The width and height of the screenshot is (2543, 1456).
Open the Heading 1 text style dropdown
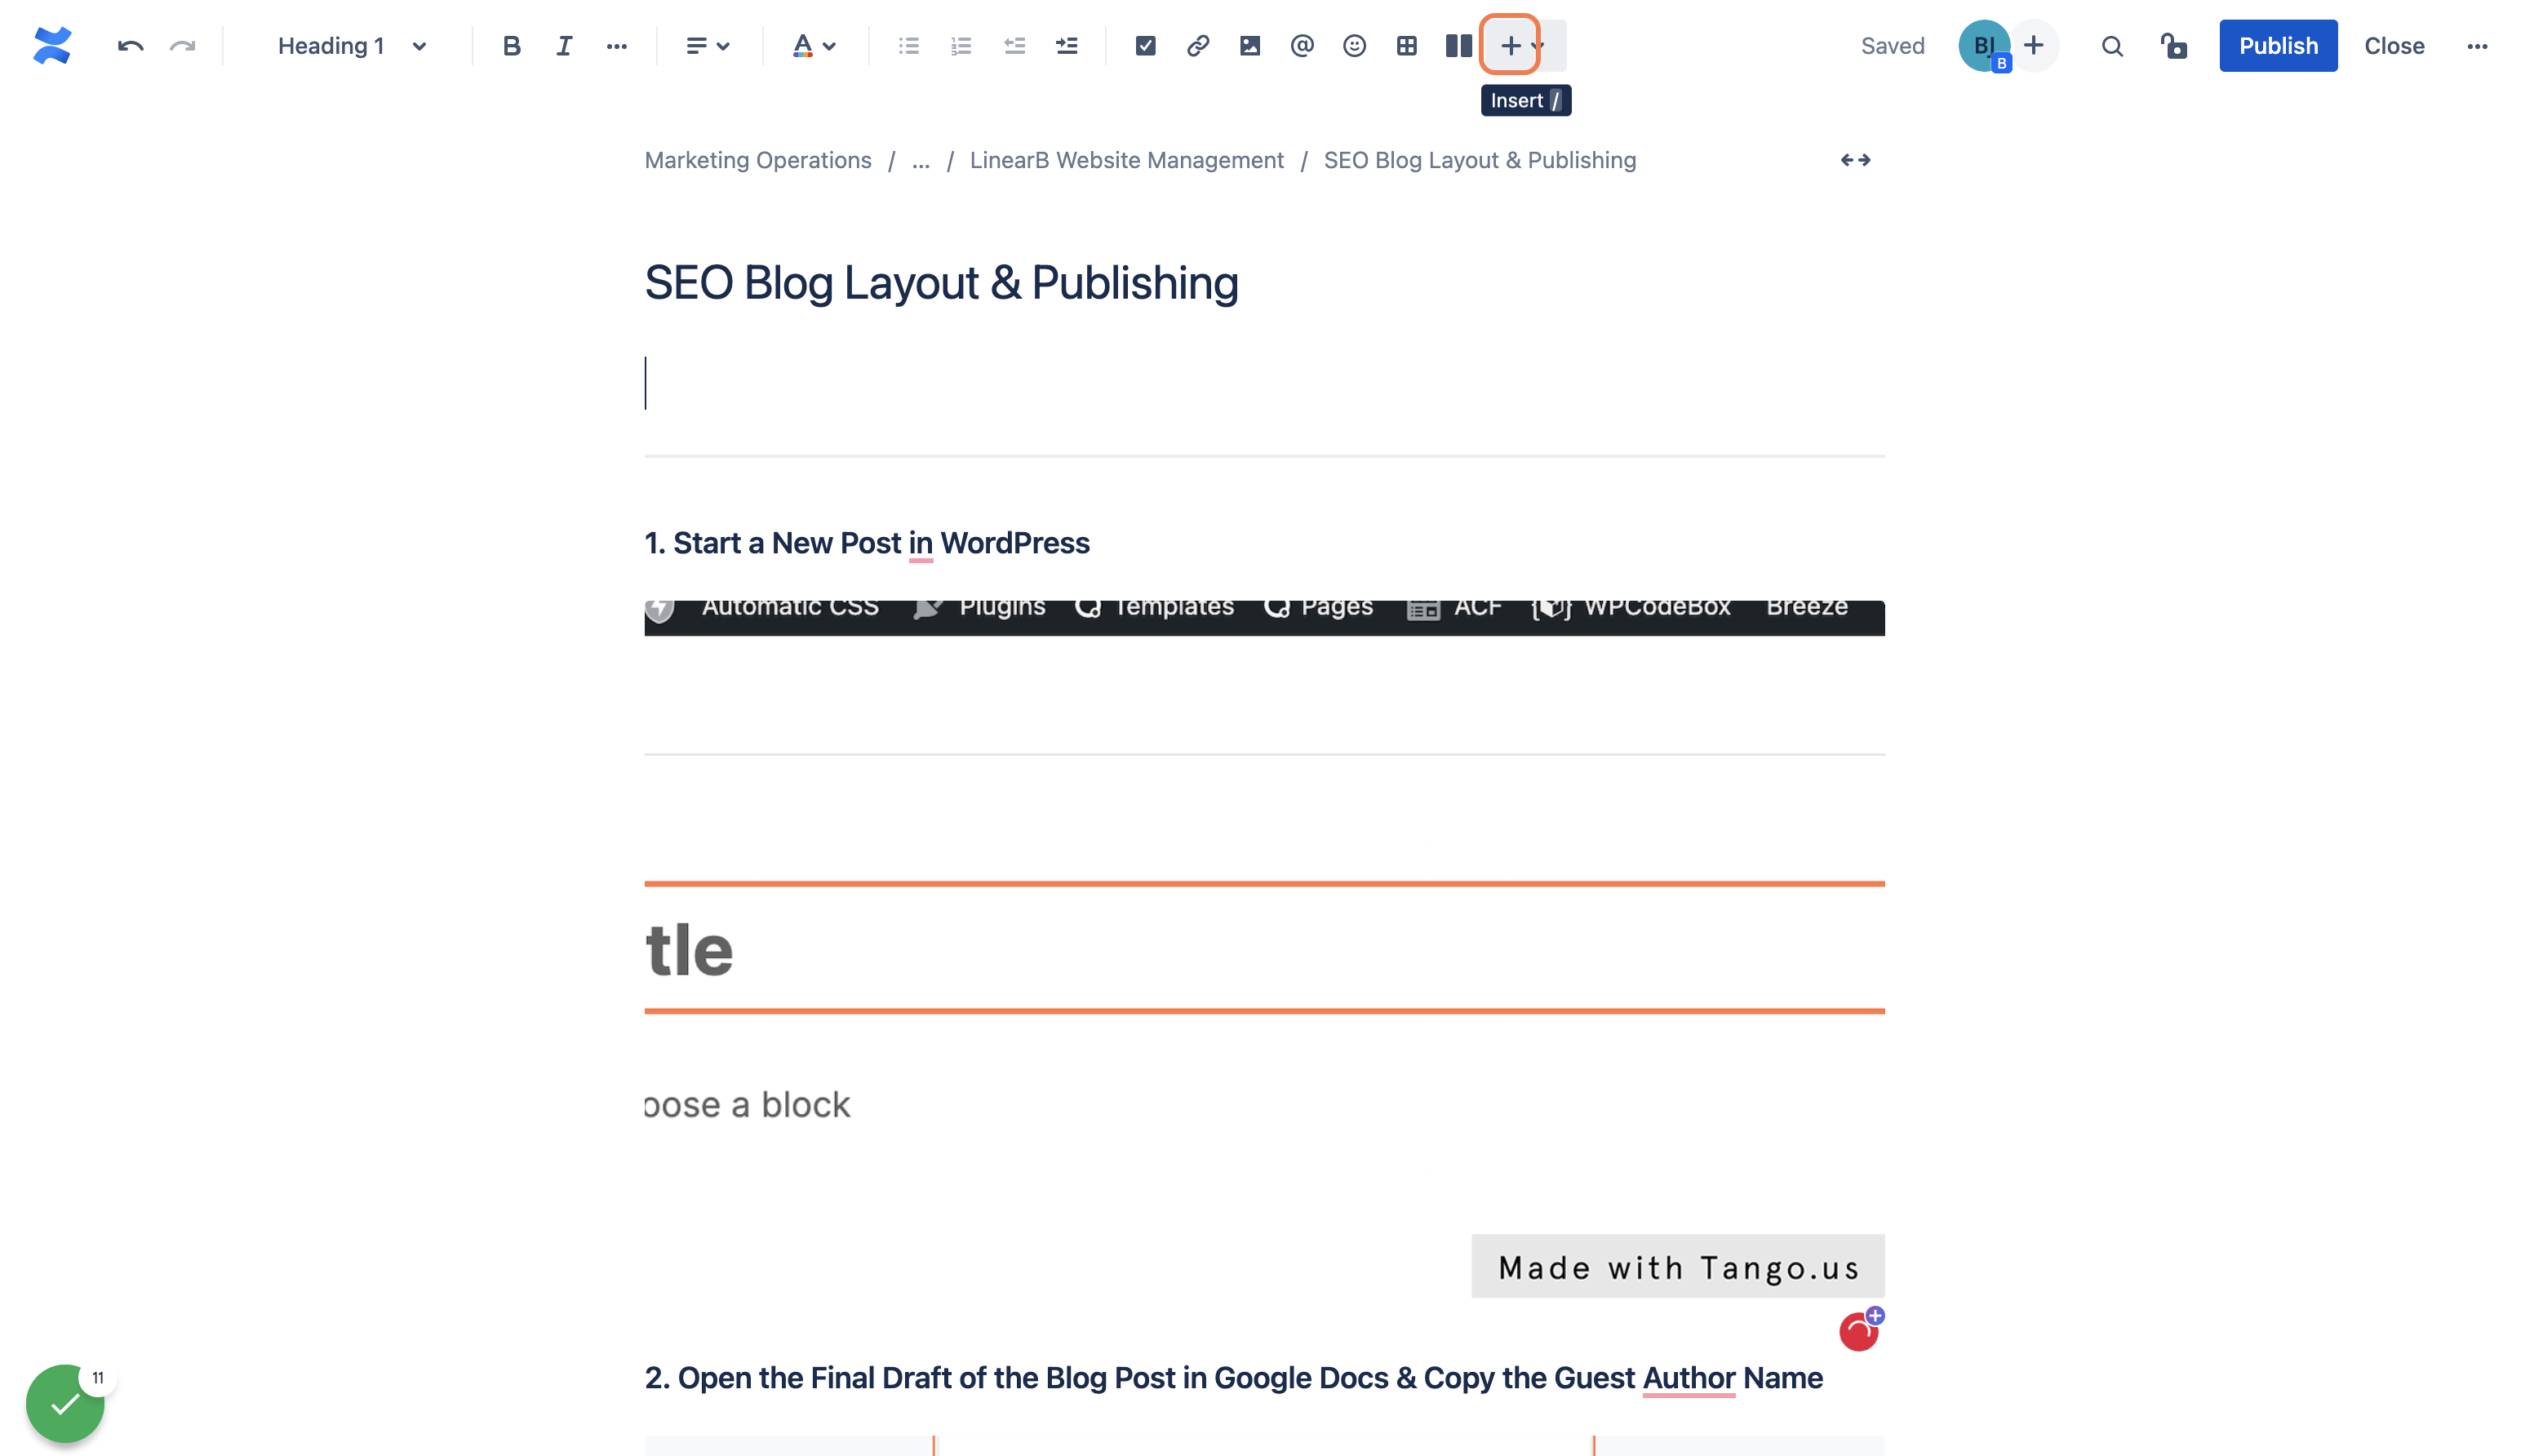point(353,46)
